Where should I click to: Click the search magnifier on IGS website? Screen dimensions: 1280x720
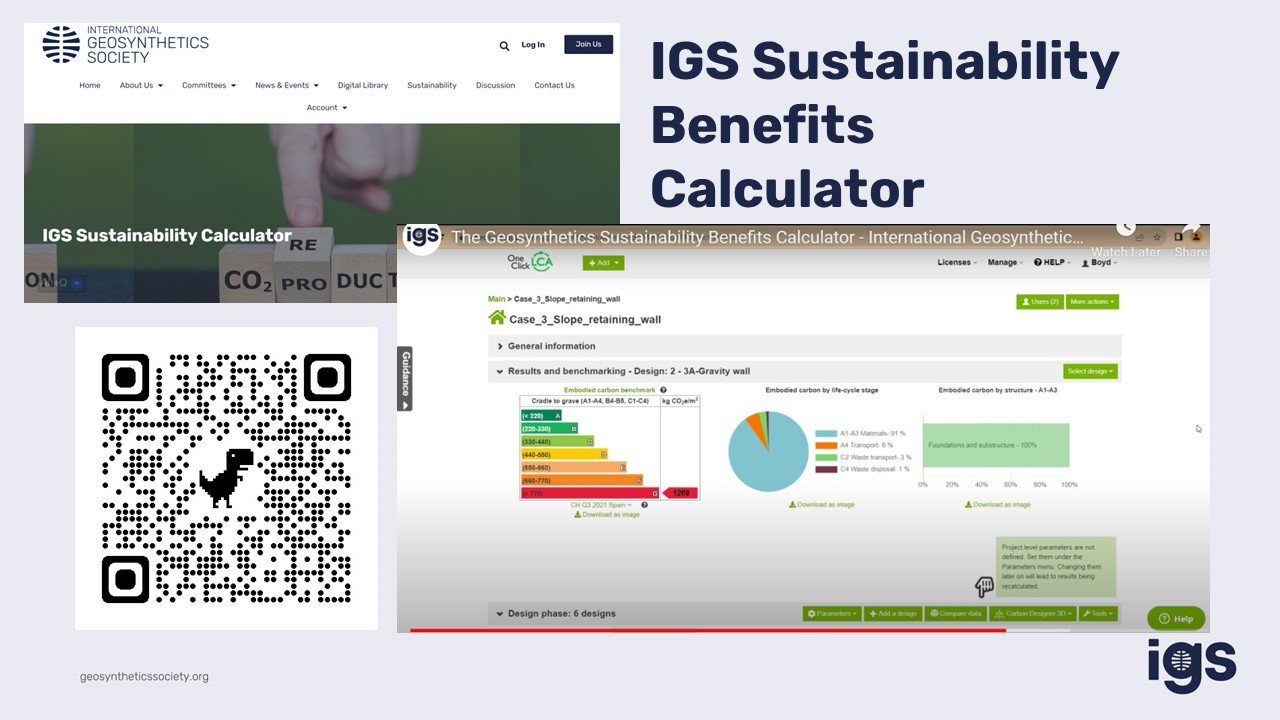(504, 45)
